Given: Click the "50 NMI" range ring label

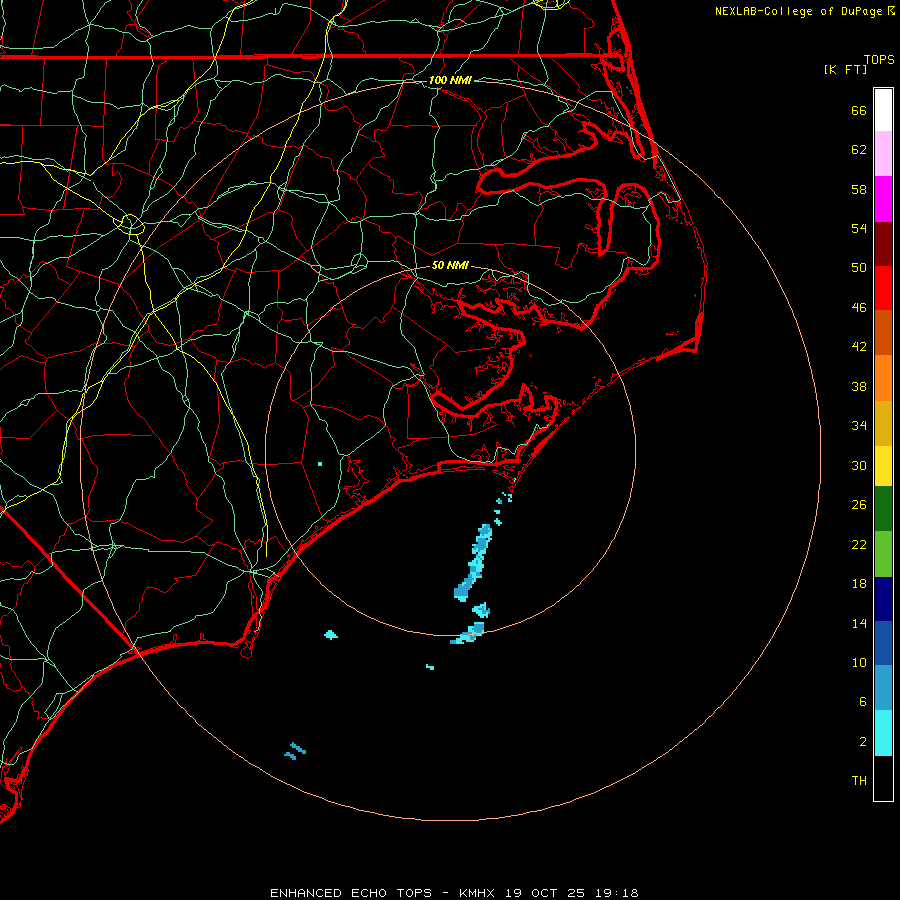Looking at the screenshot, I should [450, 265].
